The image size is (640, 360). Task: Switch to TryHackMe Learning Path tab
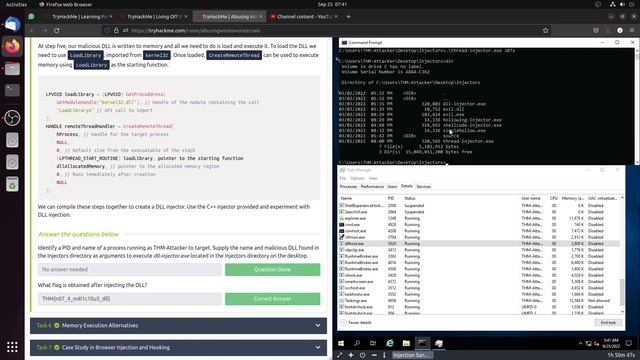pyautogui.click(x=79, y=17)
